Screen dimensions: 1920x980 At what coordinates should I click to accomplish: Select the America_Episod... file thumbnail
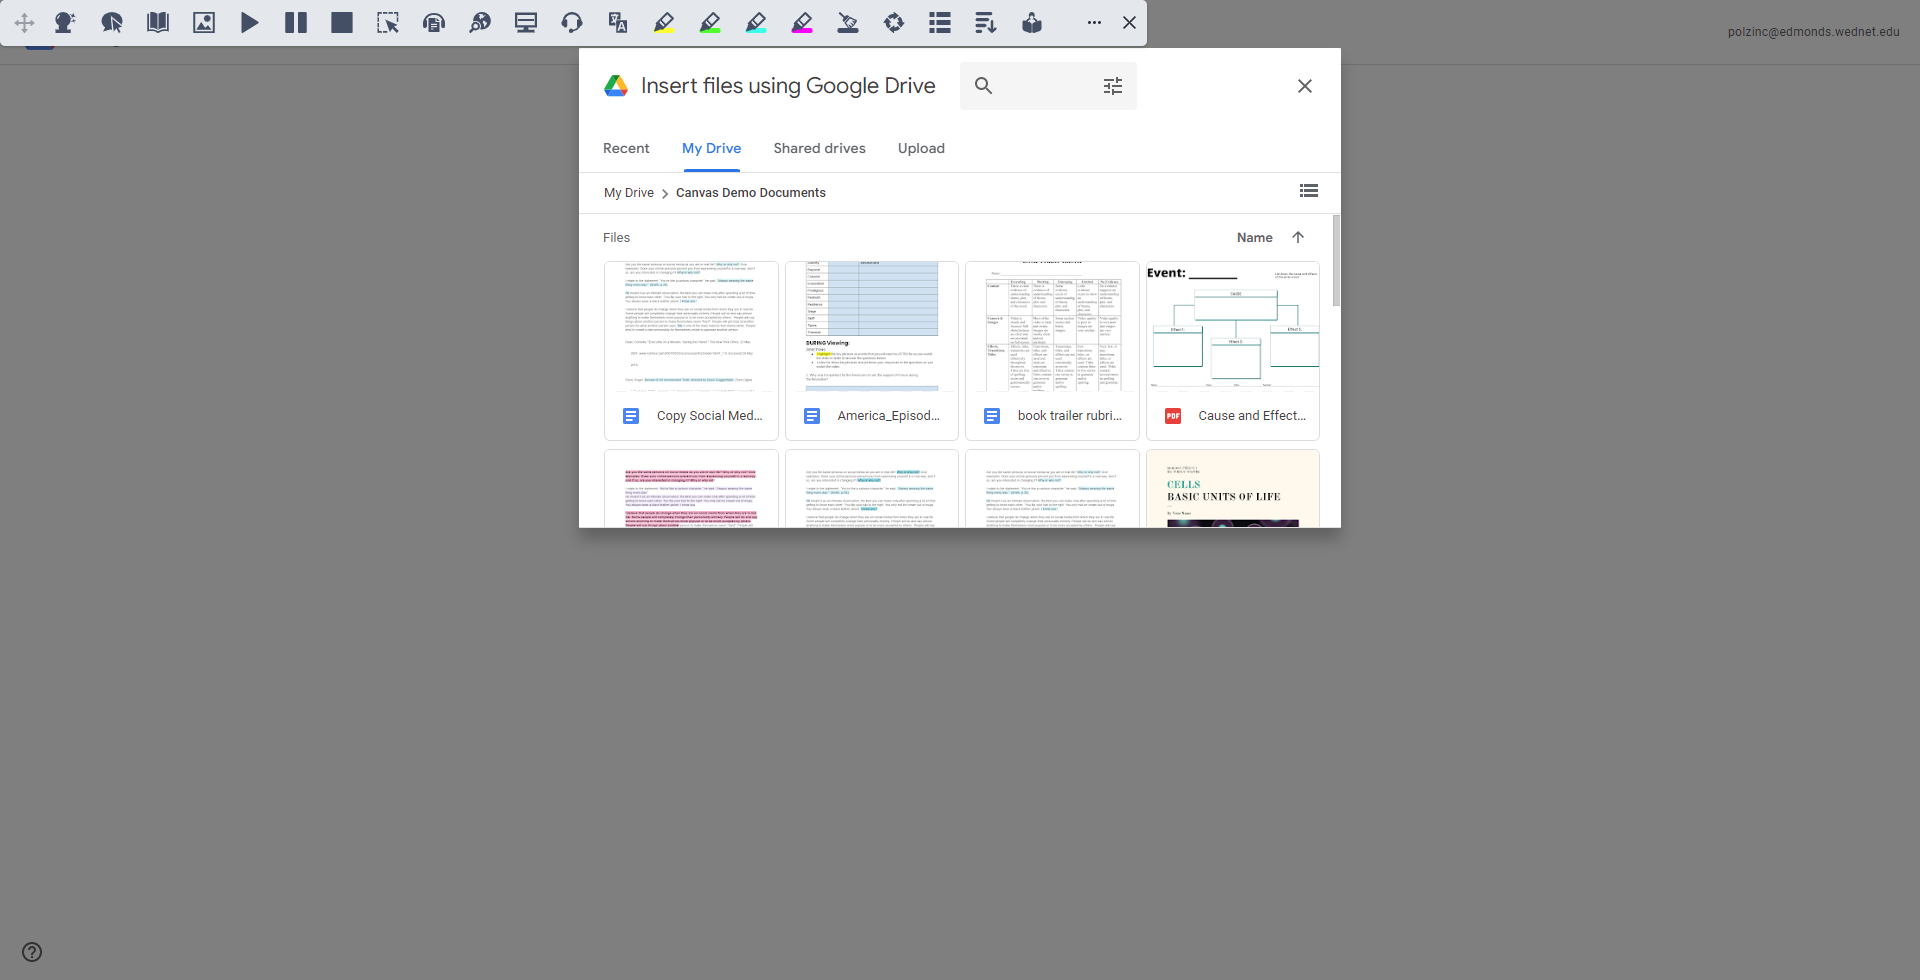872,327
